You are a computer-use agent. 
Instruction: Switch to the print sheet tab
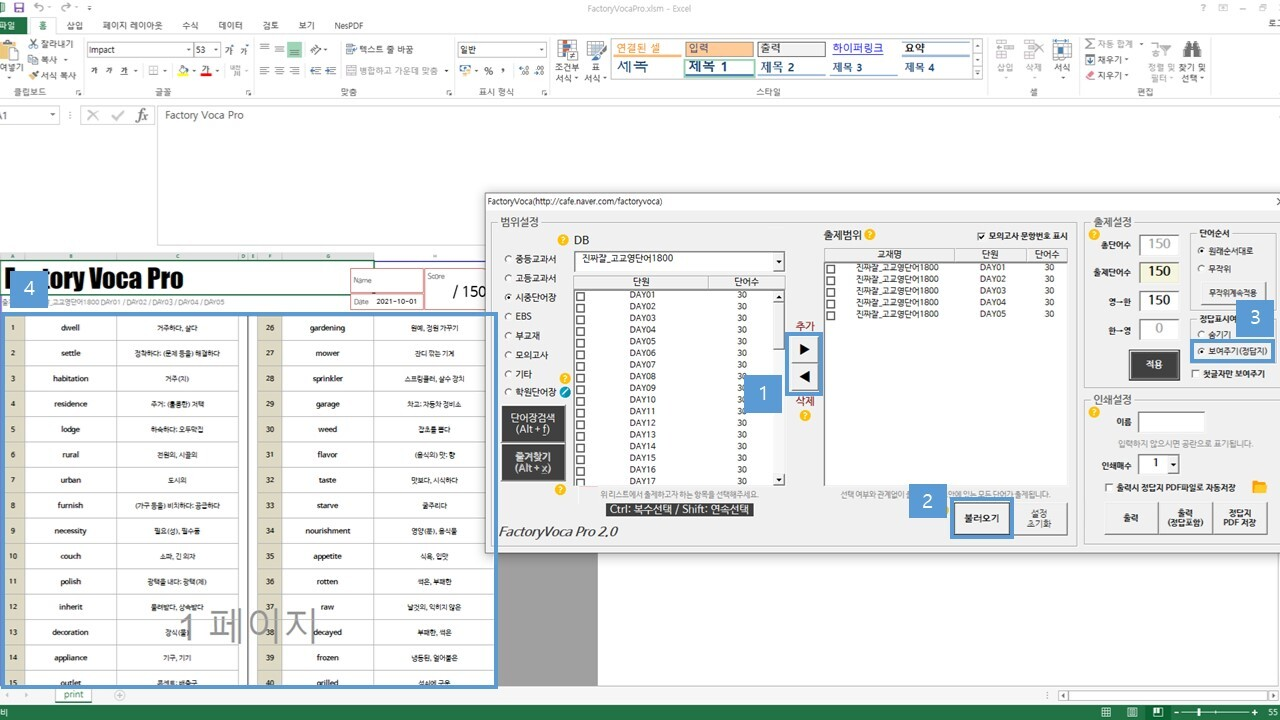pyautogui.click(x=74, y=694)
